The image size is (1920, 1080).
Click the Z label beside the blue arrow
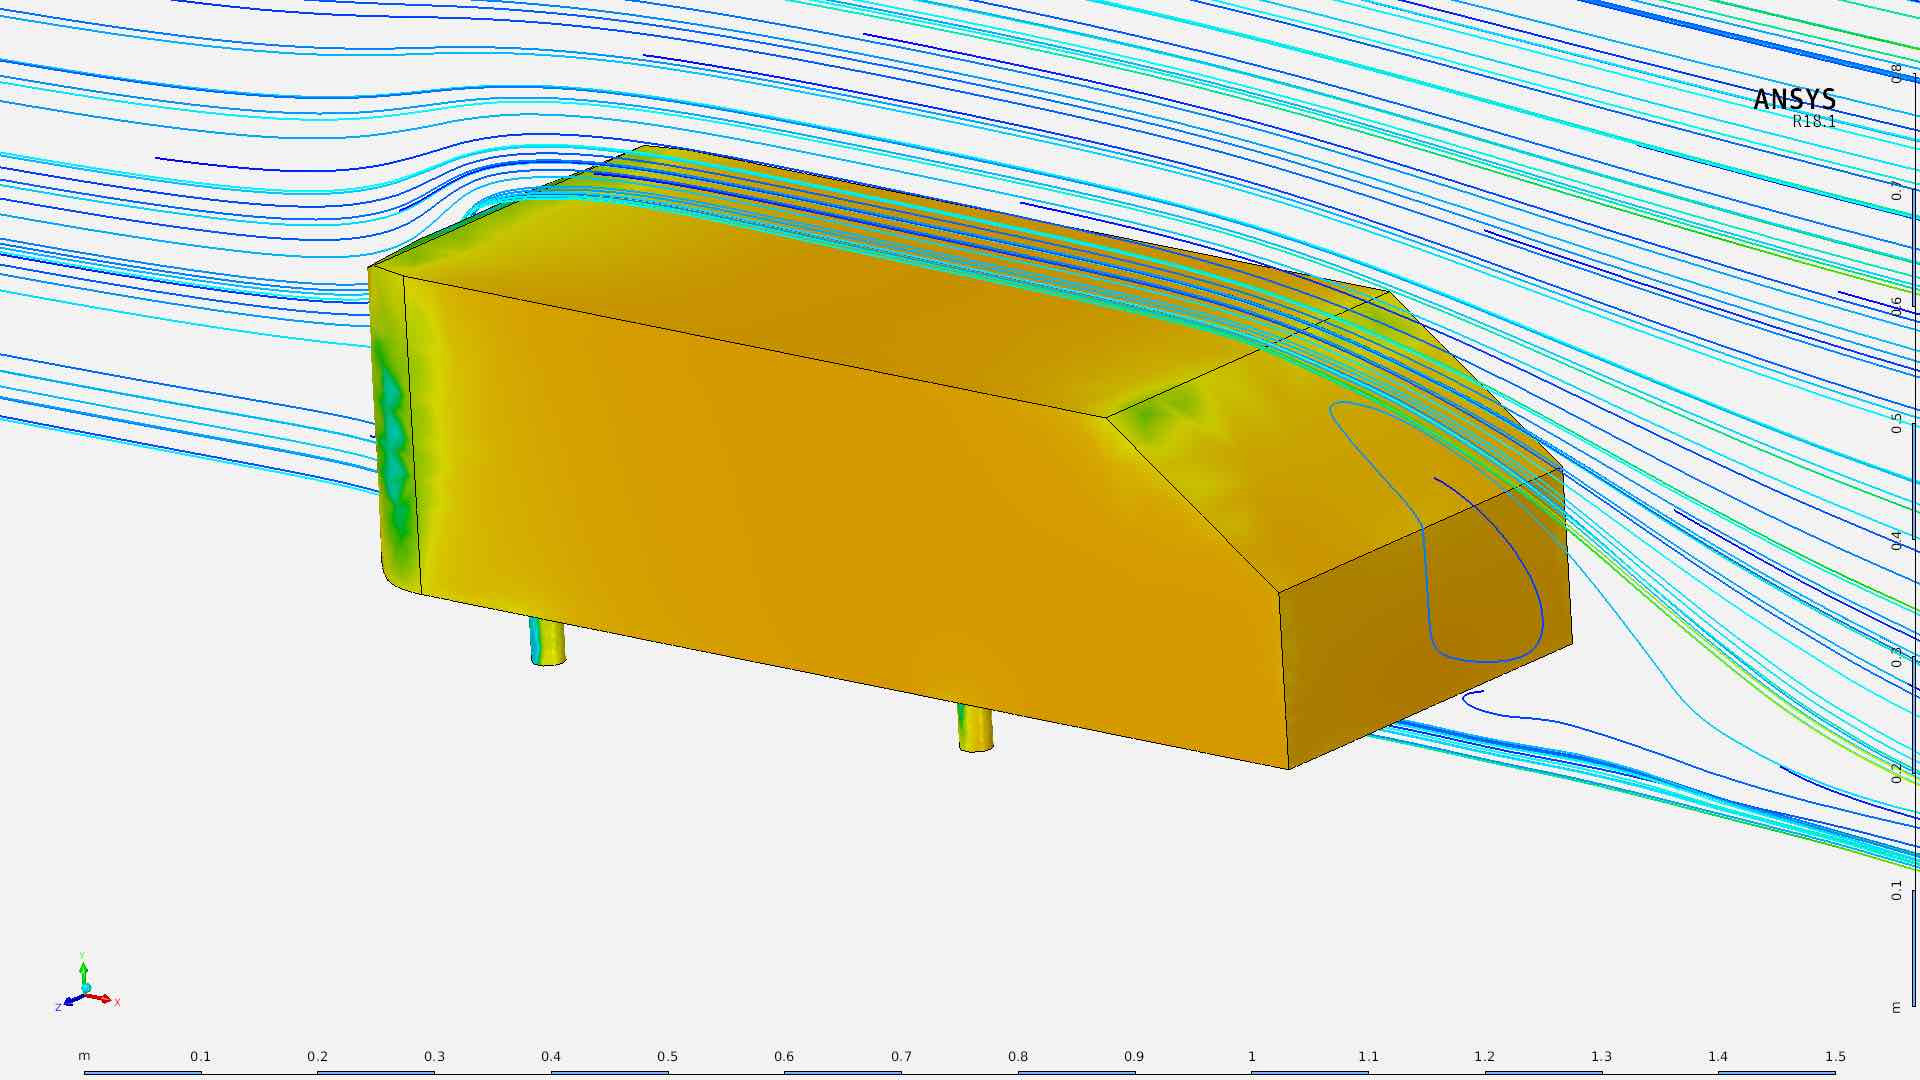(58, 1007)
